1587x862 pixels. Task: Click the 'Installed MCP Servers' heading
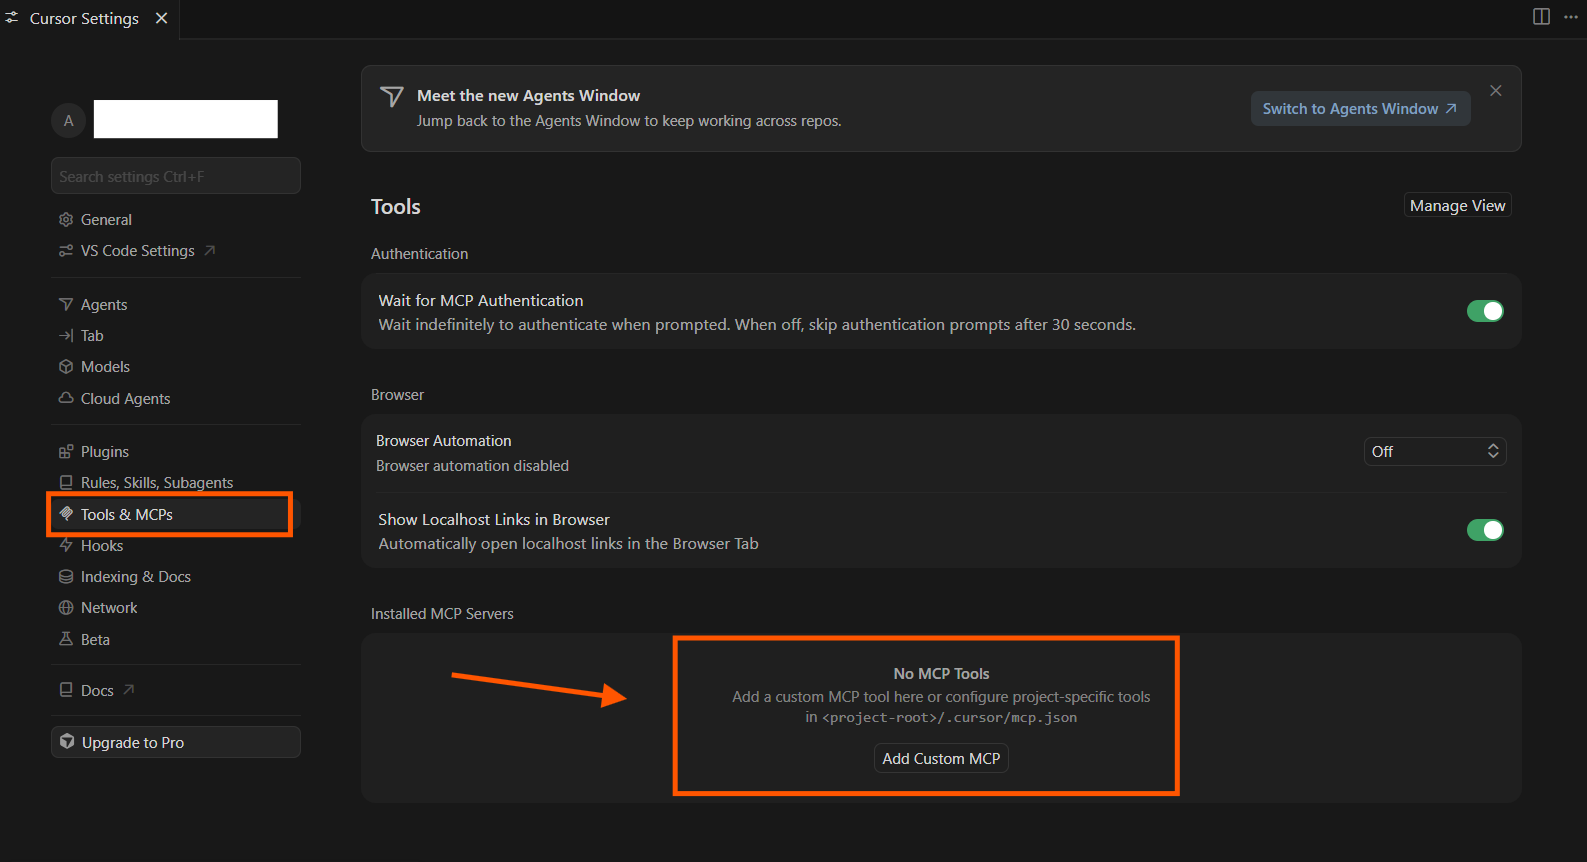[442, 614]
